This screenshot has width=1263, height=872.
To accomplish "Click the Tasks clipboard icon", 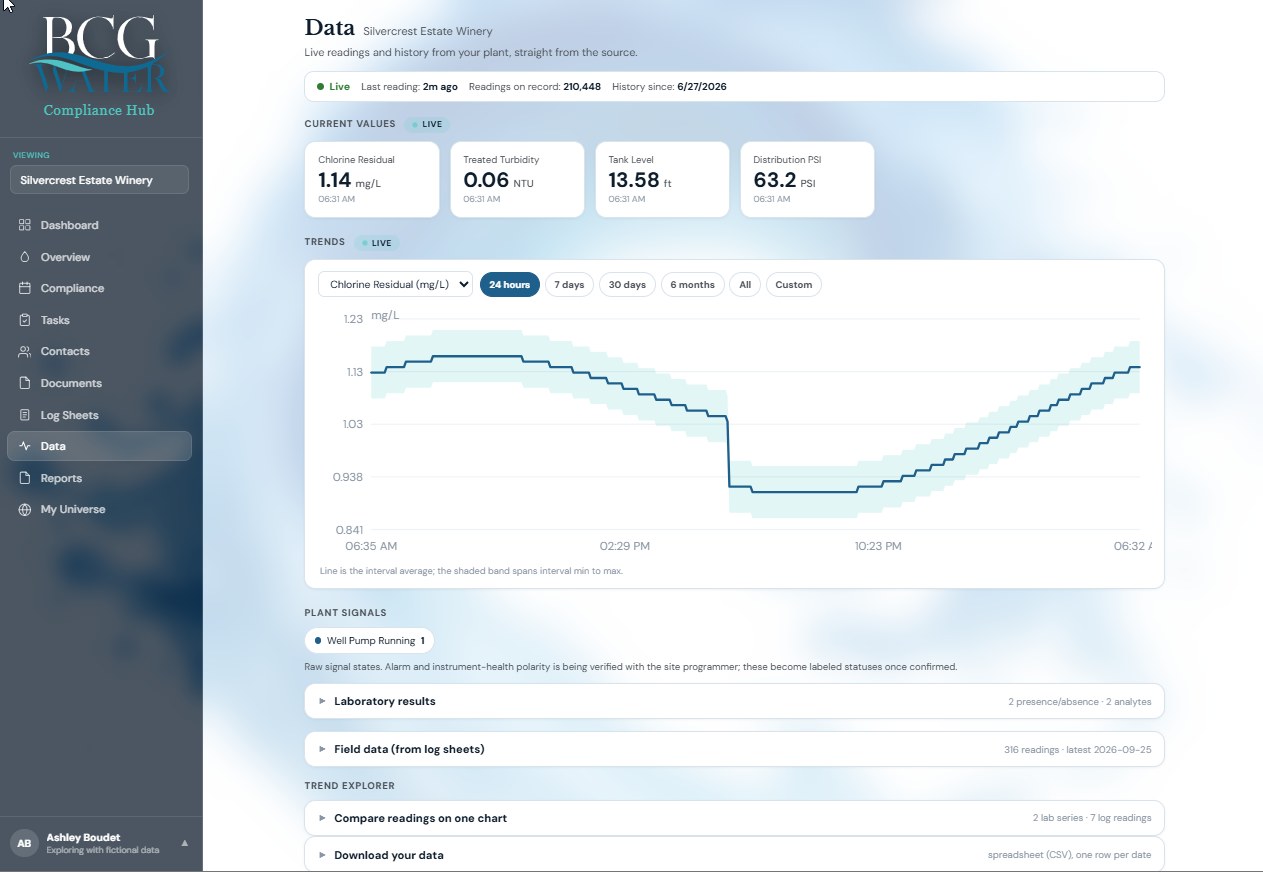I will pos(25,320).
